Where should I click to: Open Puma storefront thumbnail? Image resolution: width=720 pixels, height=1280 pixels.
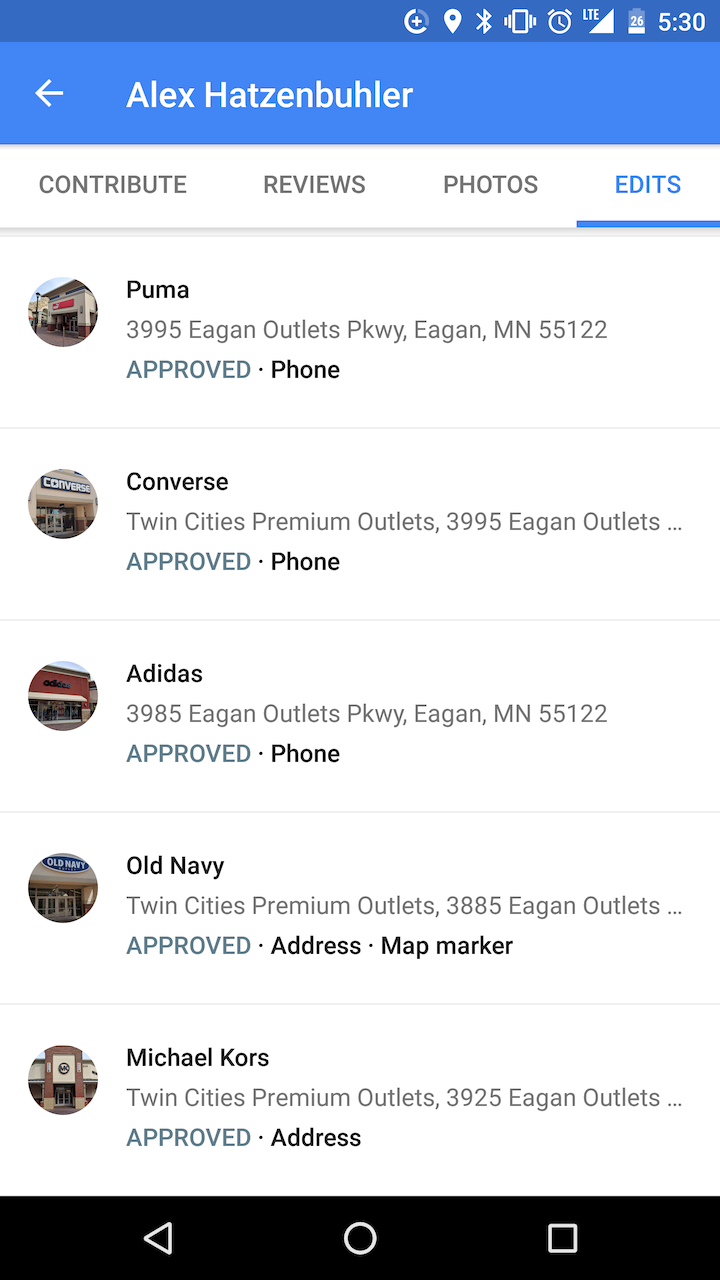pos(63,312)
